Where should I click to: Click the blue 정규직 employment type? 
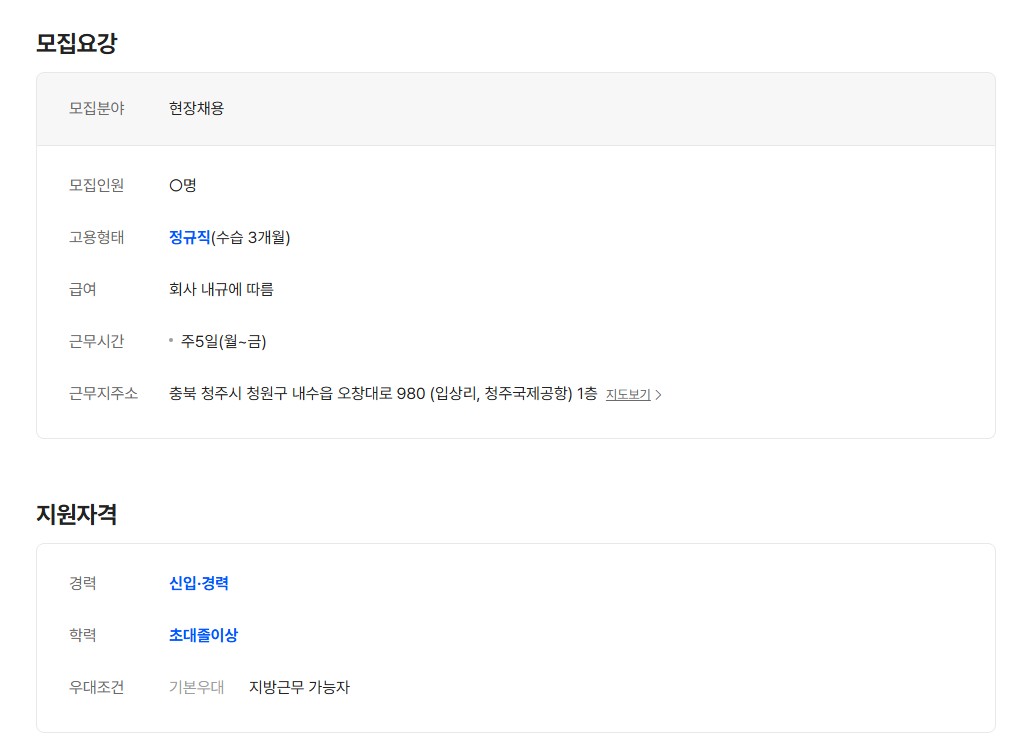coord(189,237)
